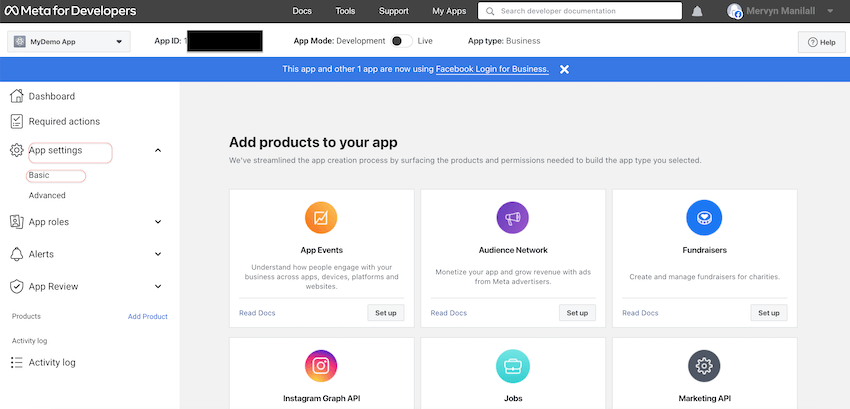Click the Marketing API card title
This screenshot has width=850, height=409.
click(704, 398)
